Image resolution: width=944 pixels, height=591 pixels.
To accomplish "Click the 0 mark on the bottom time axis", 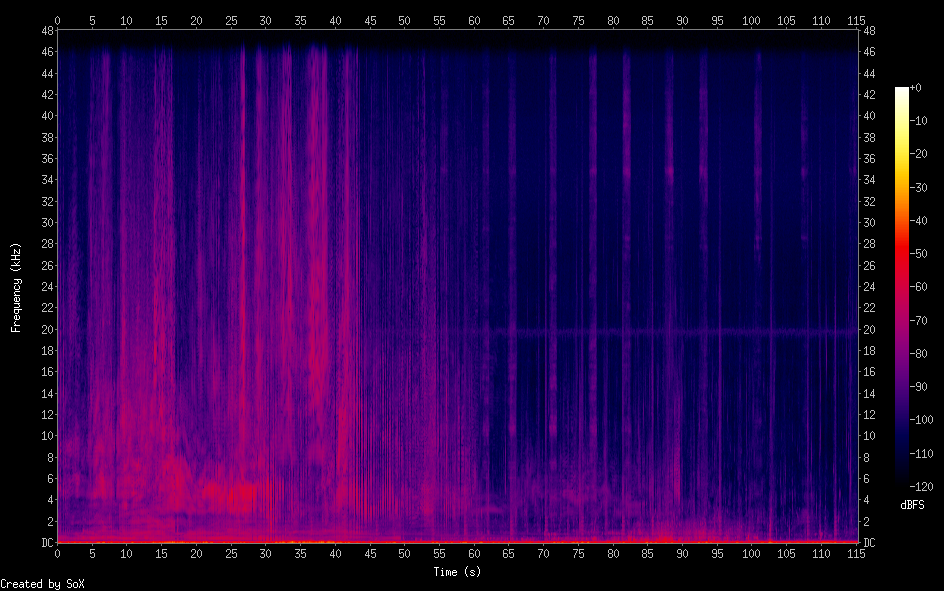I will [x=57, y=553].
